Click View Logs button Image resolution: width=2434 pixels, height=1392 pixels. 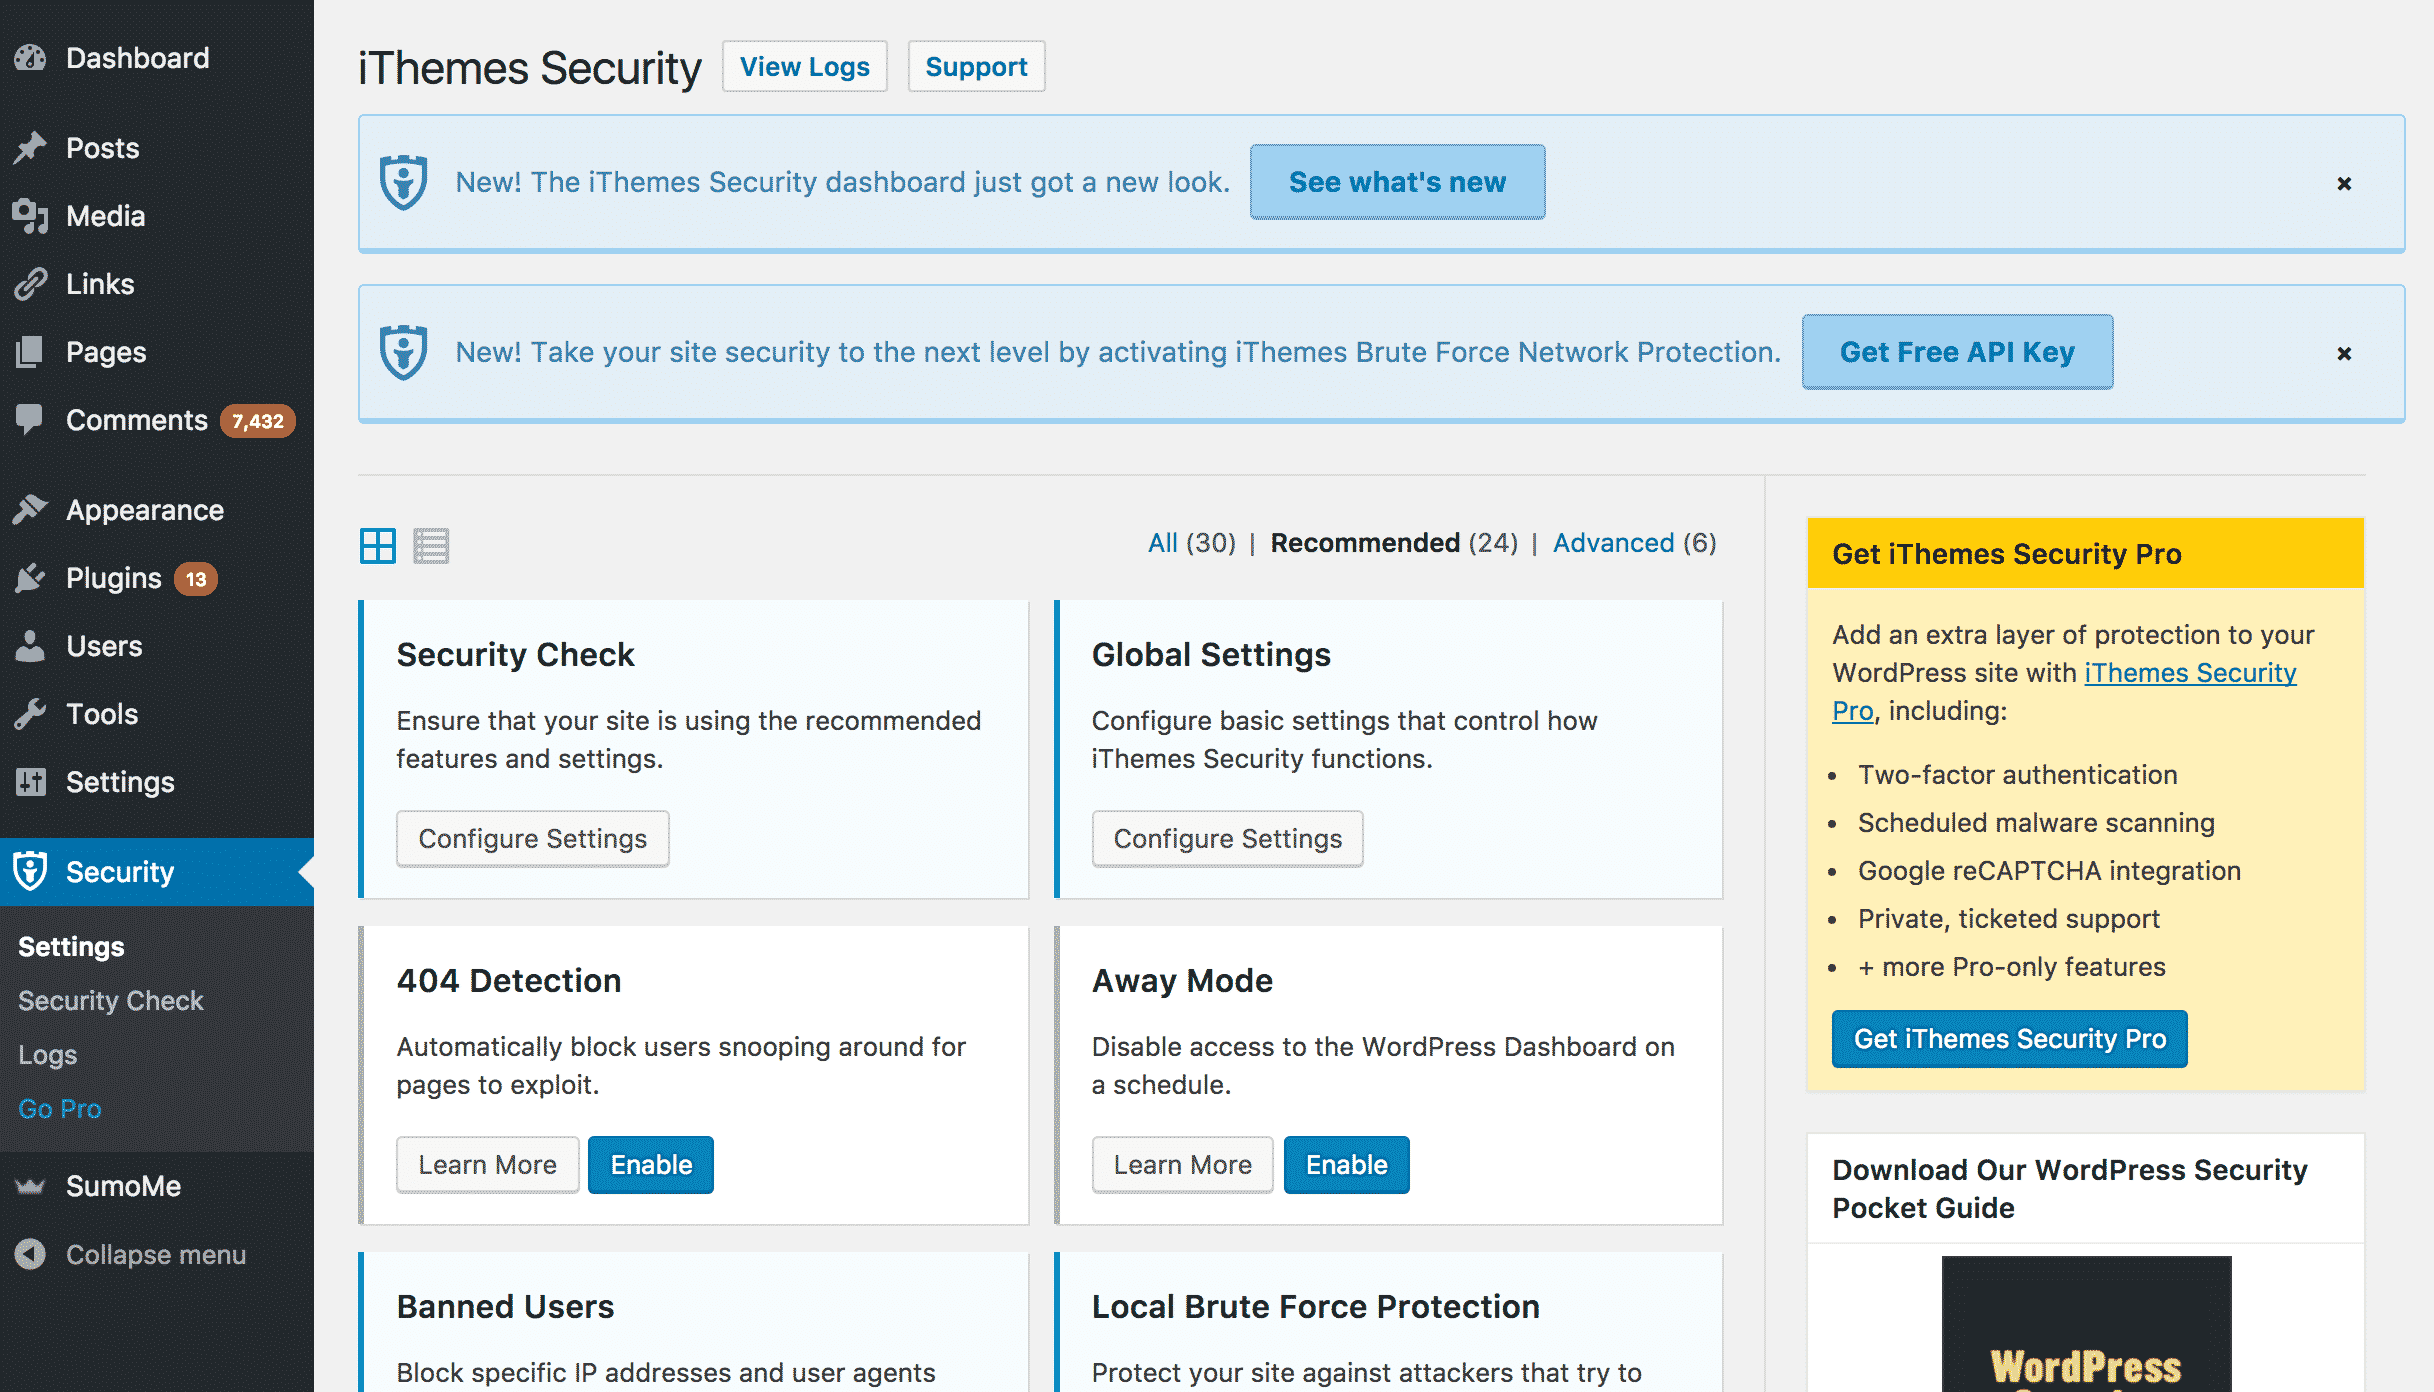pyautogui.click(x=805, y=67)
